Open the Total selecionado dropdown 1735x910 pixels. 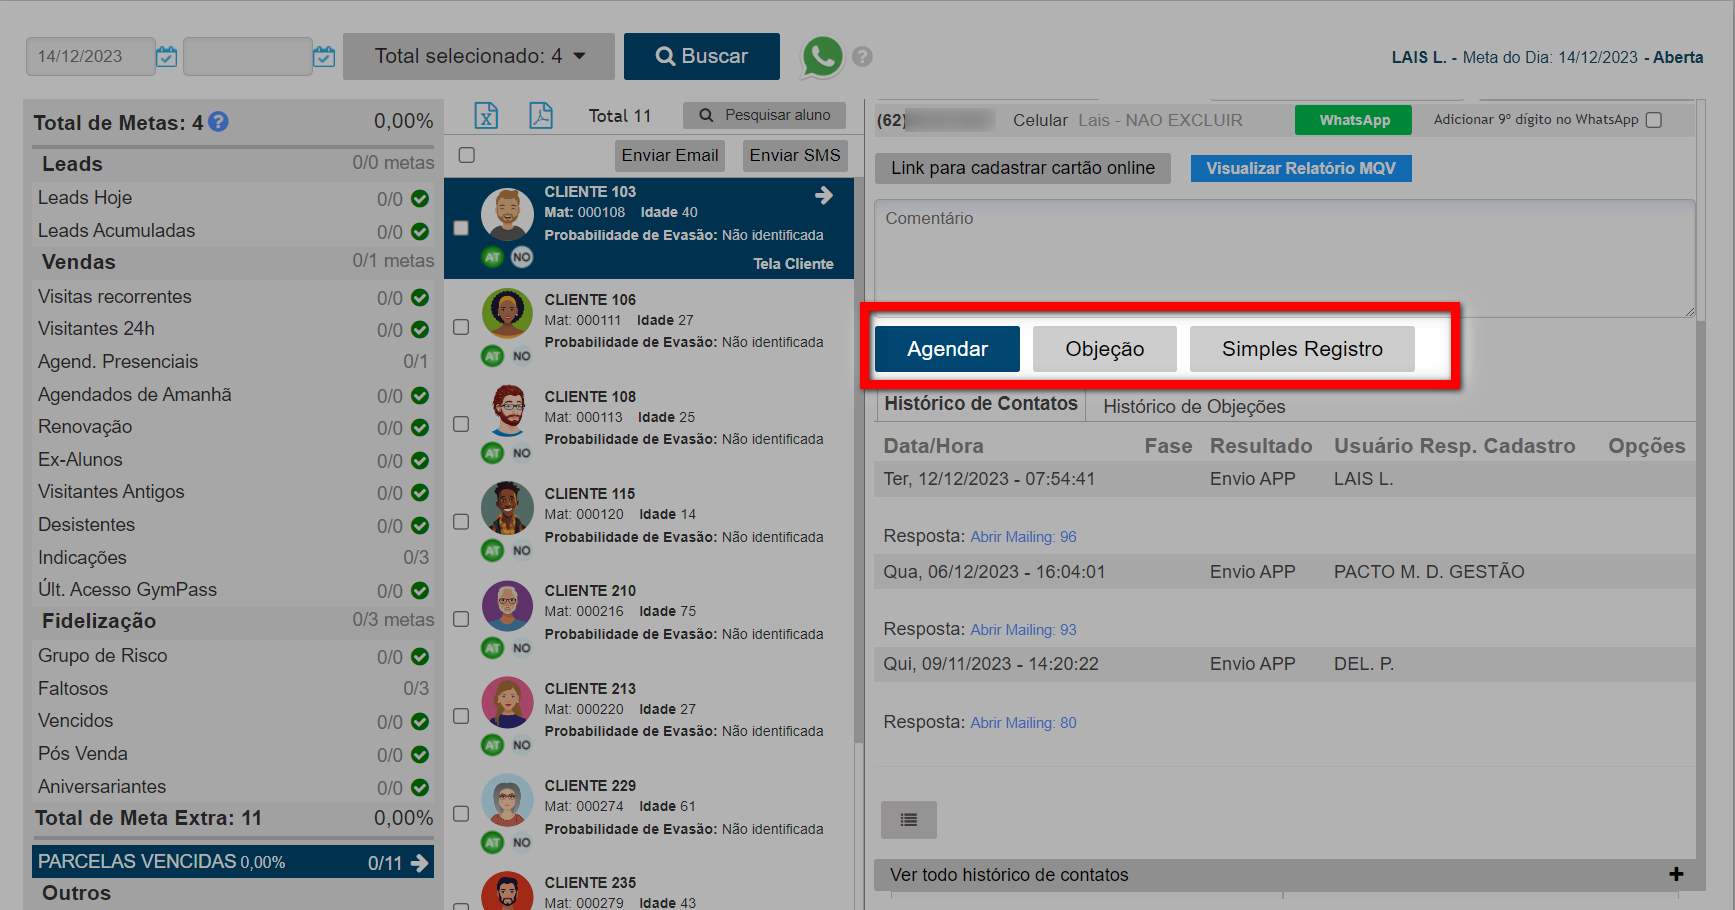478,57
